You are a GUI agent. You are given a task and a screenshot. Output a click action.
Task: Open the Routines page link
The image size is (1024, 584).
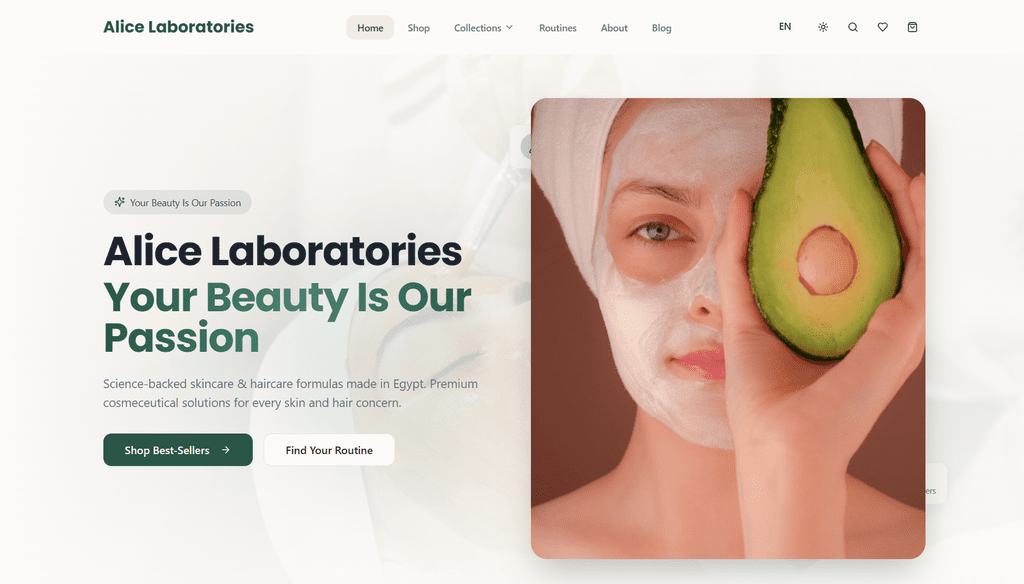coord(558,27)
